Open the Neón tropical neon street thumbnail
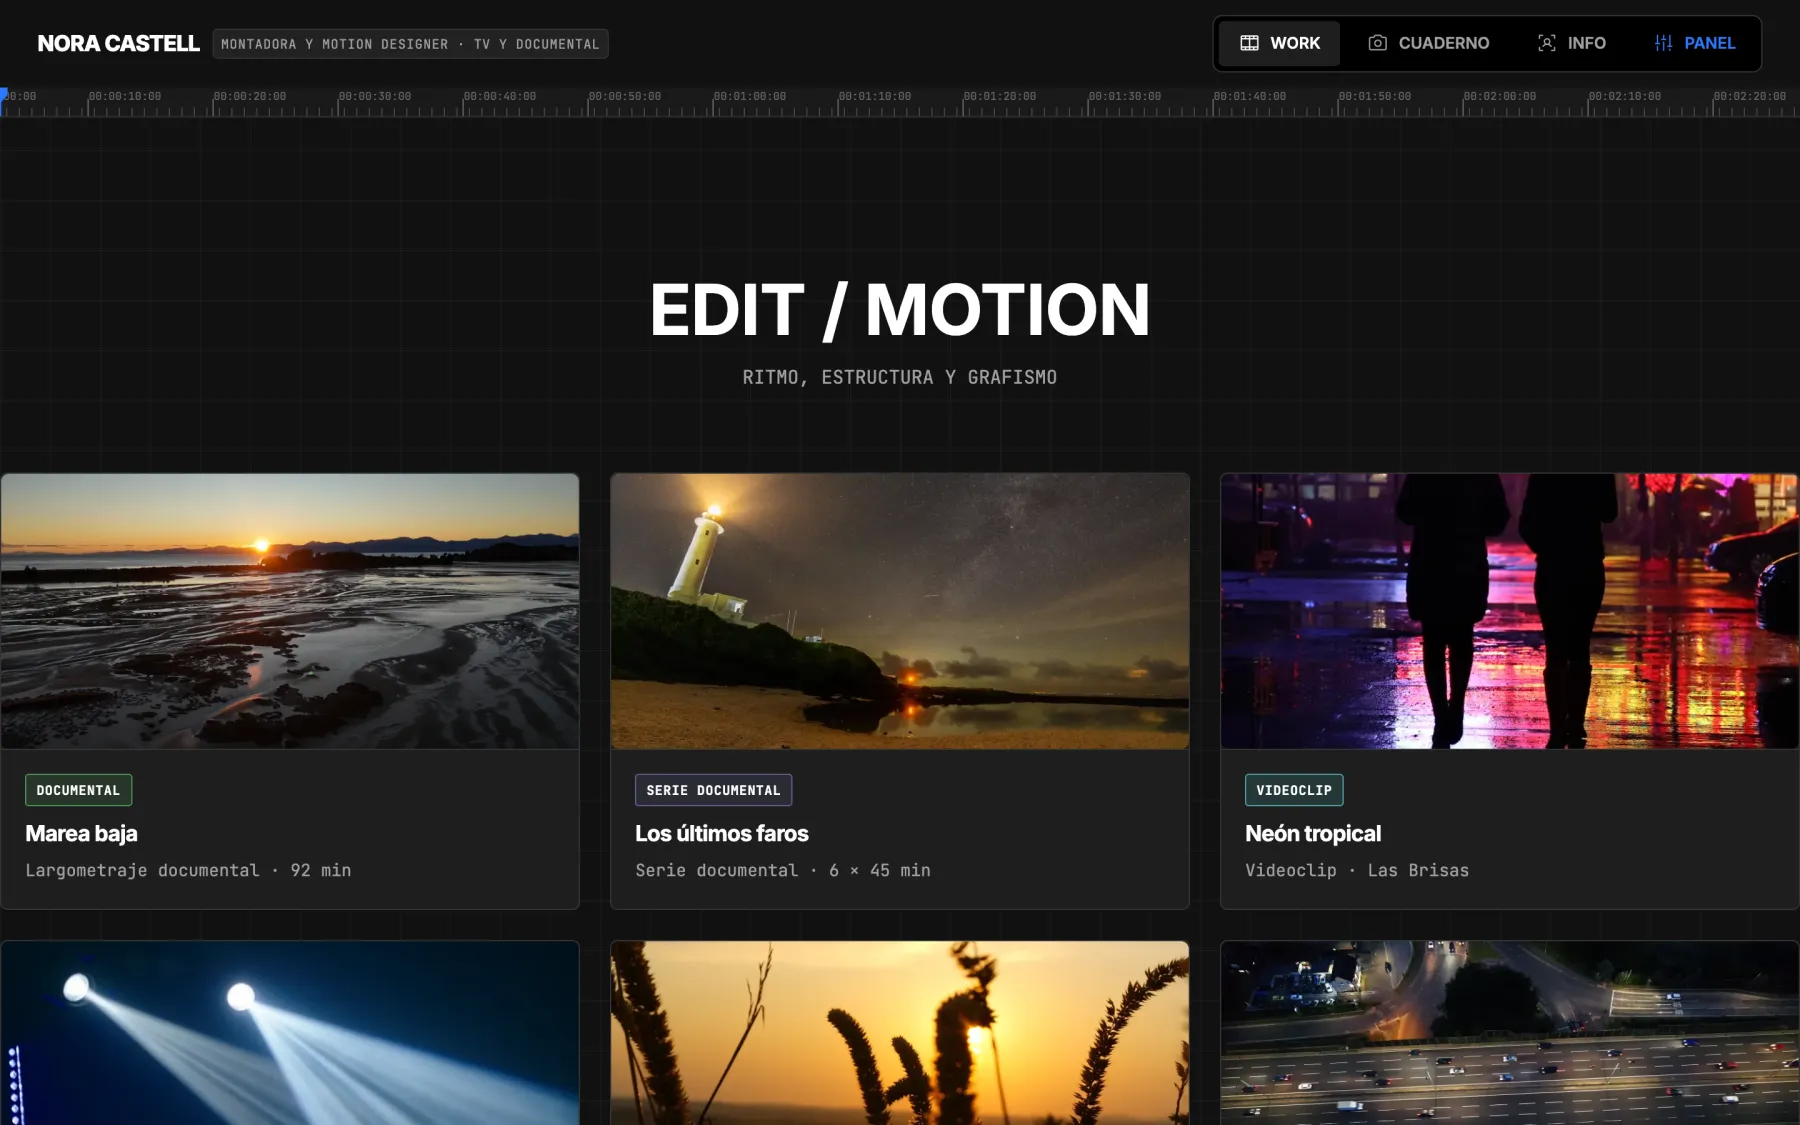The width and height of the screenshot is (1800, 1125). coord(1510,611)
